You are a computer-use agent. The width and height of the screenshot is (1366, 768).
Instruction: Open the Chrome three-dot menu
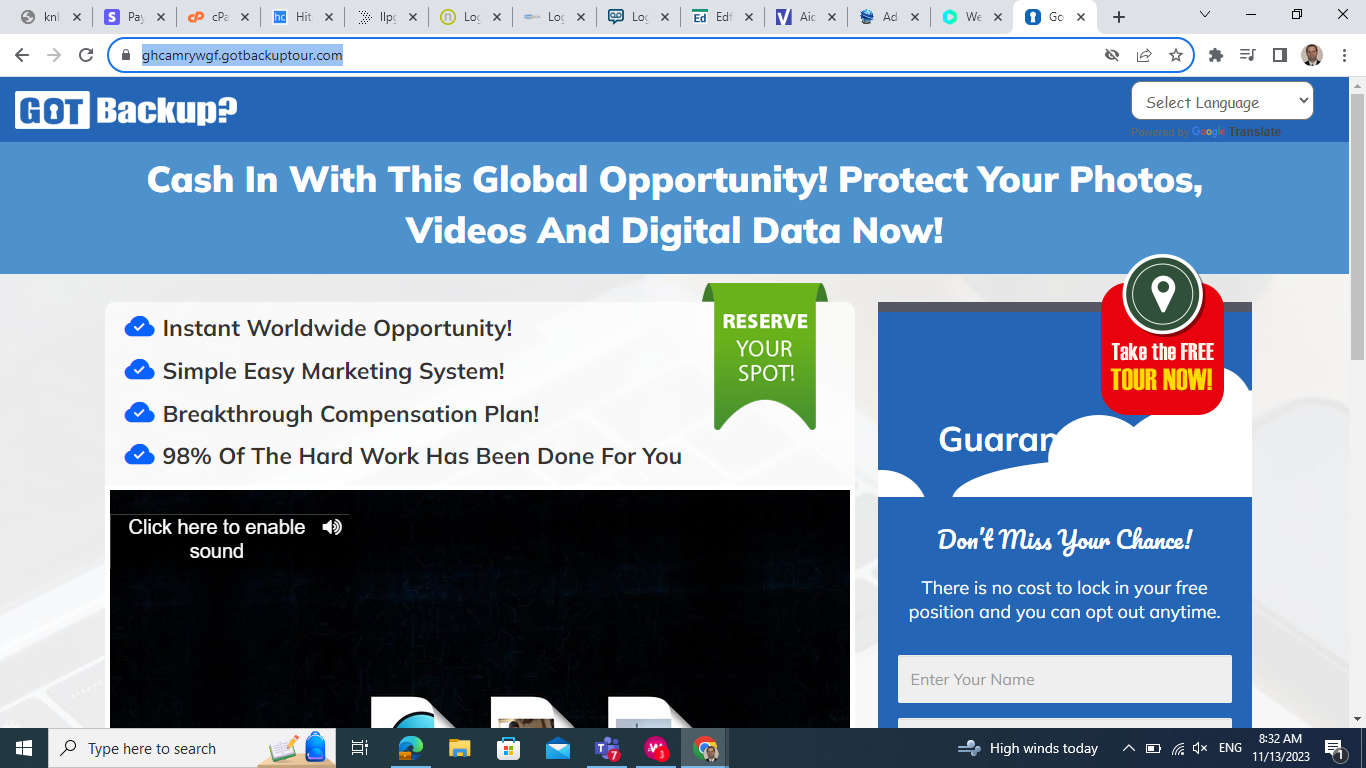(x=1343, y=55)
